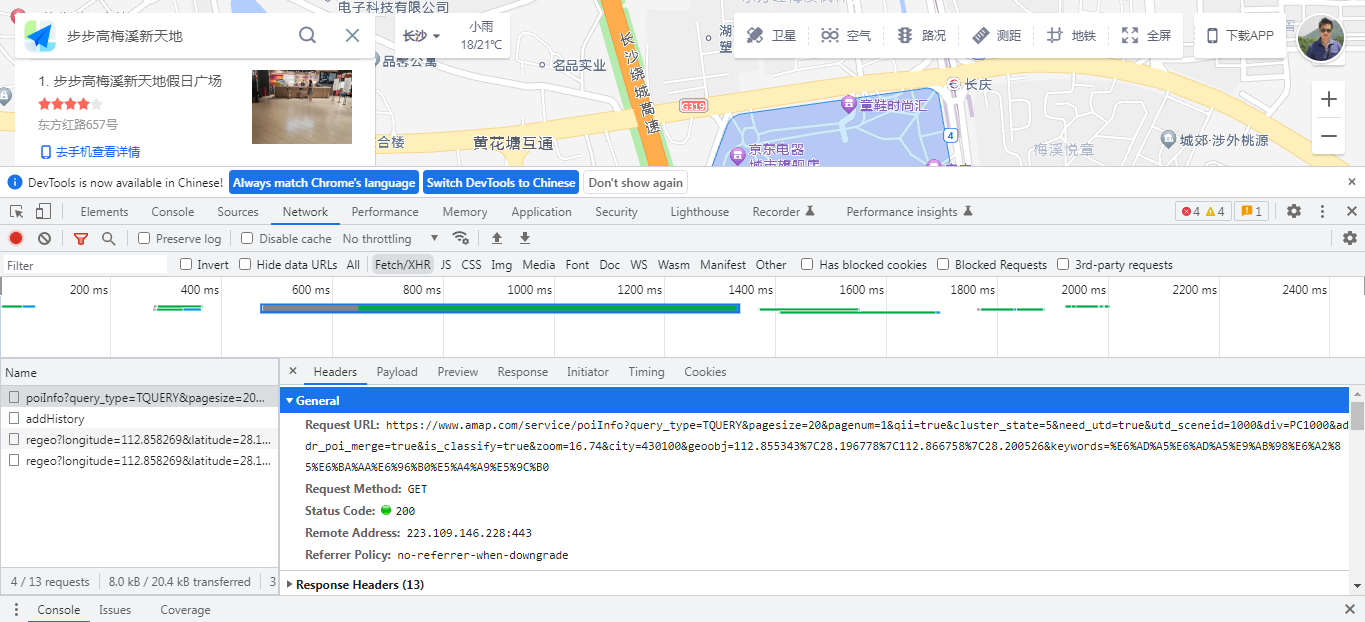
Task: Click the search magnifier in the map search box
Action: (x=307, y=35)
